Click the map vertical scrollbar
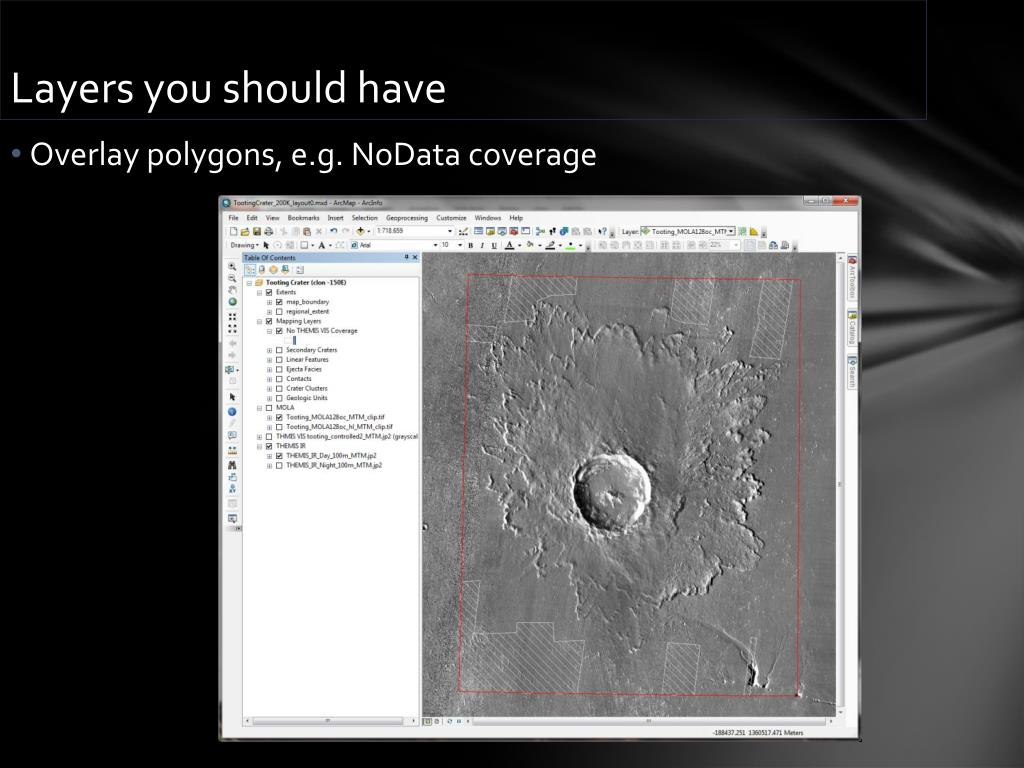This screenshot has height=768, width=1024. (x=840, y=485)
